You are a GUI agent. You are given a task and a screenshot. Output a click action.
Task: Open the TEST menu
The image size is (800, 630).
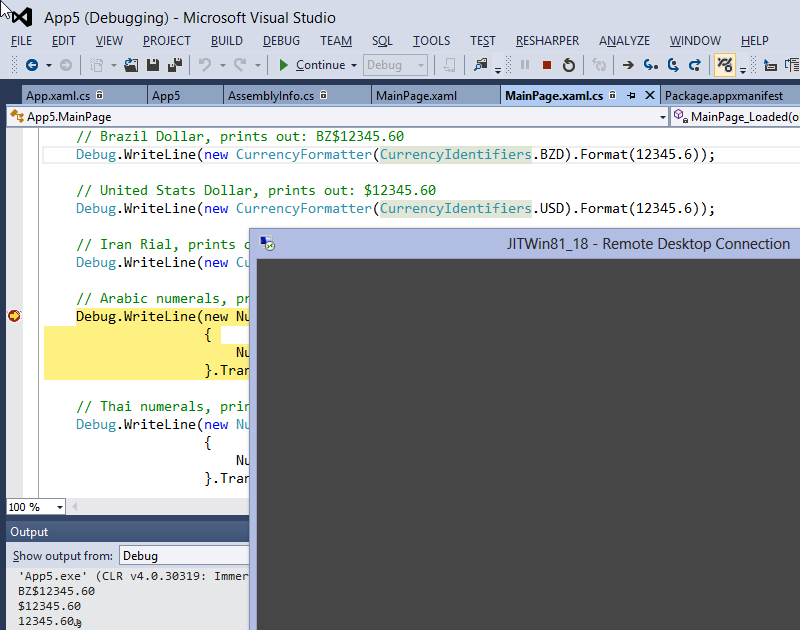coord(483,41)
